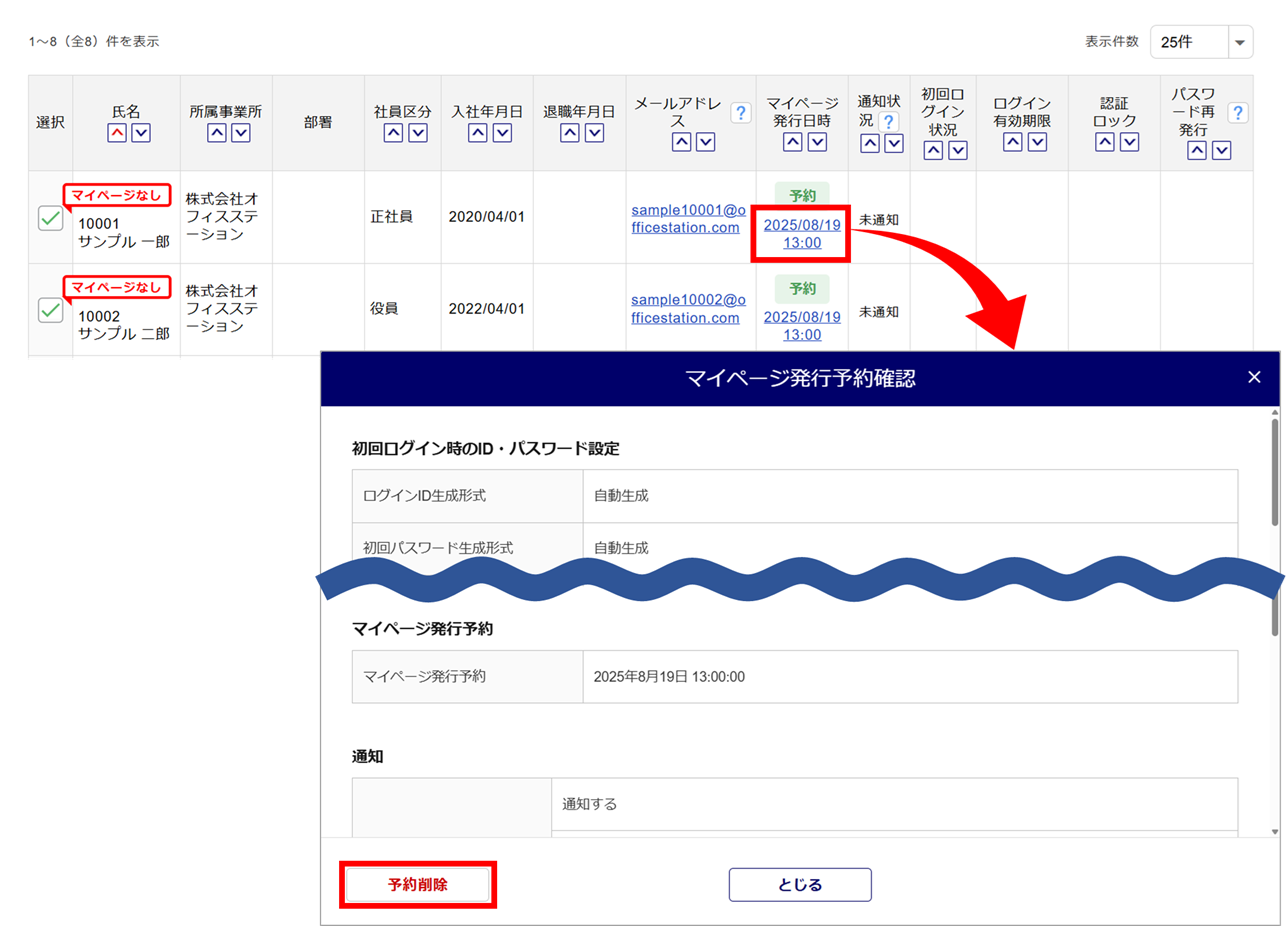The width and height of the screenshot is (1286, 926).
Task: Uncheck the row for サンプル 一郎
Action: (x=50, y=218)
